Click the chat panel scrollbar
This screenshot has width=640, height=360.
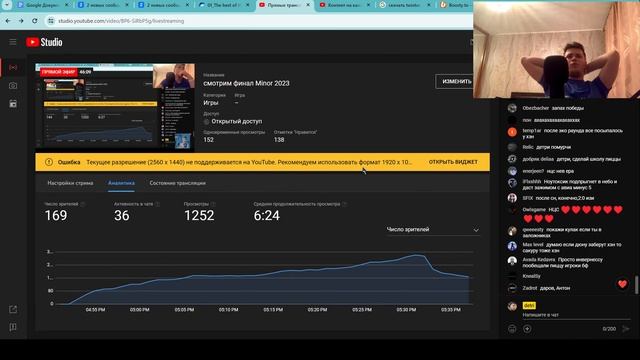pyautogui.click(x=636, y=284)
